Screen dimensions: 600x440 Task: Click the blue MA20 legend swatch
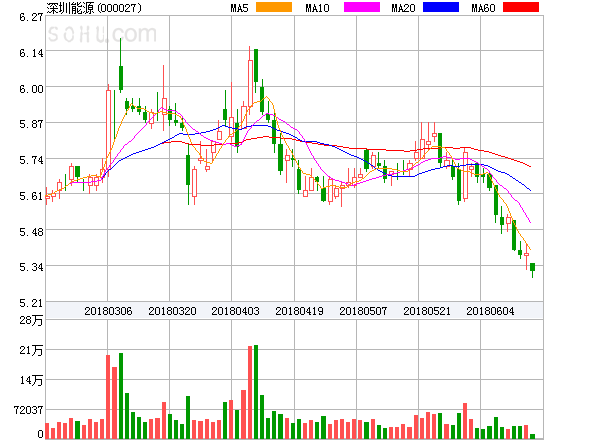441,7
